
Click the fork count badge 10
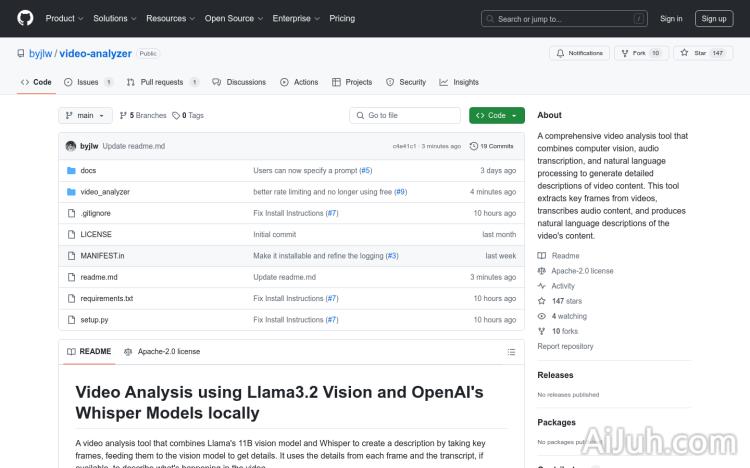tap(656, 53)
